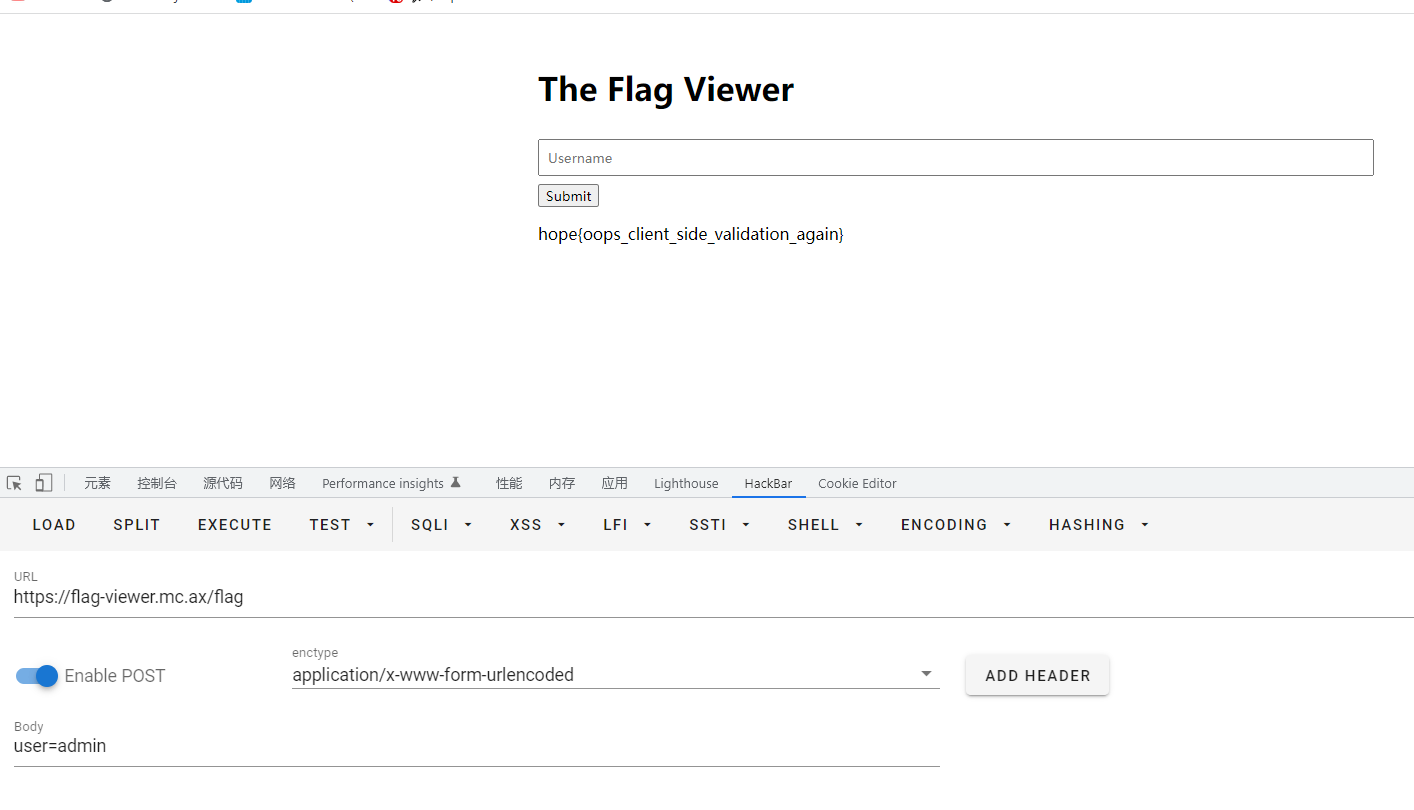Switch to the Cookie Editor tab
The width and height of the screenshot is (1414, 810).
(857, 483)
